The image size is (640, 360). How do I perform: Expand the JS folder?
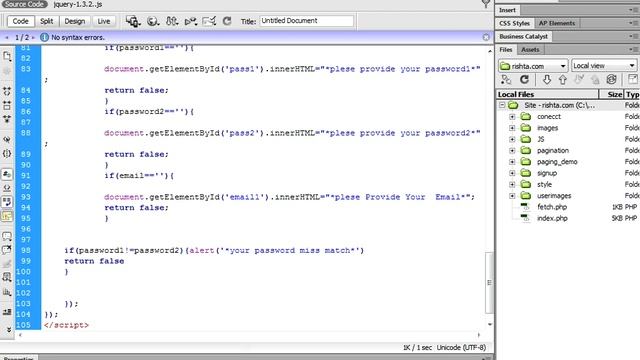tap(512, 139)
